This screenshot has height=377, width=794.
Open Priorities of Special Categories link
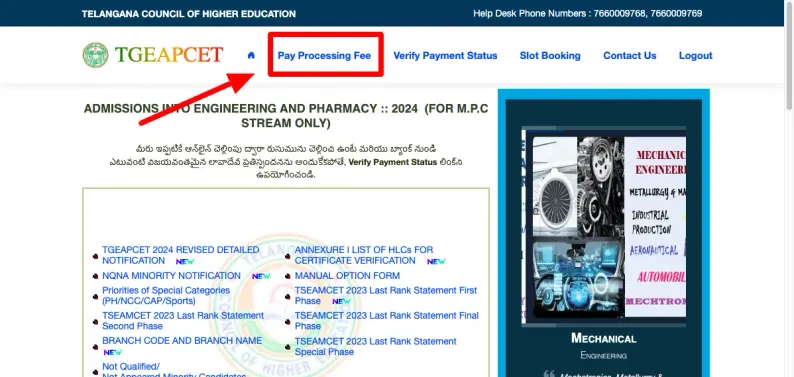[166, 296]
